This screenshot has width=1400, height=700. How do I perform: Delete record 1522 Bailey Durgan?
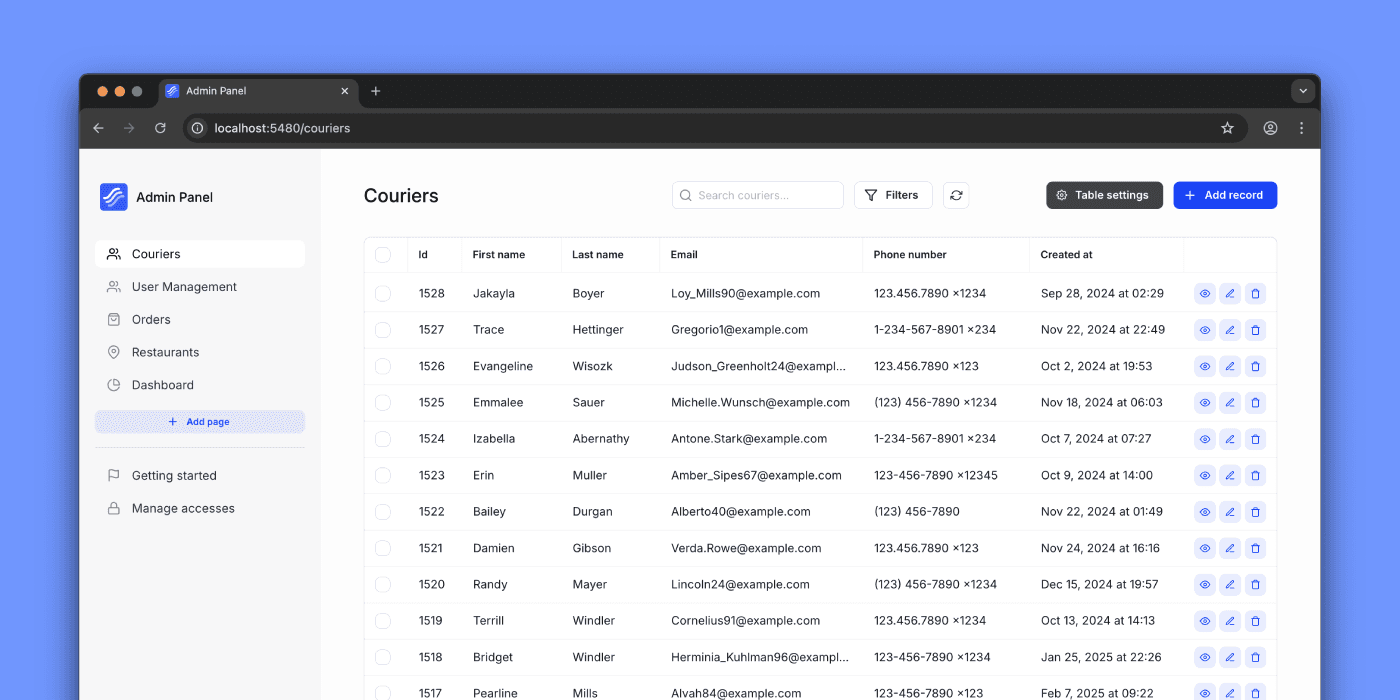click(x=1255, y=512)
